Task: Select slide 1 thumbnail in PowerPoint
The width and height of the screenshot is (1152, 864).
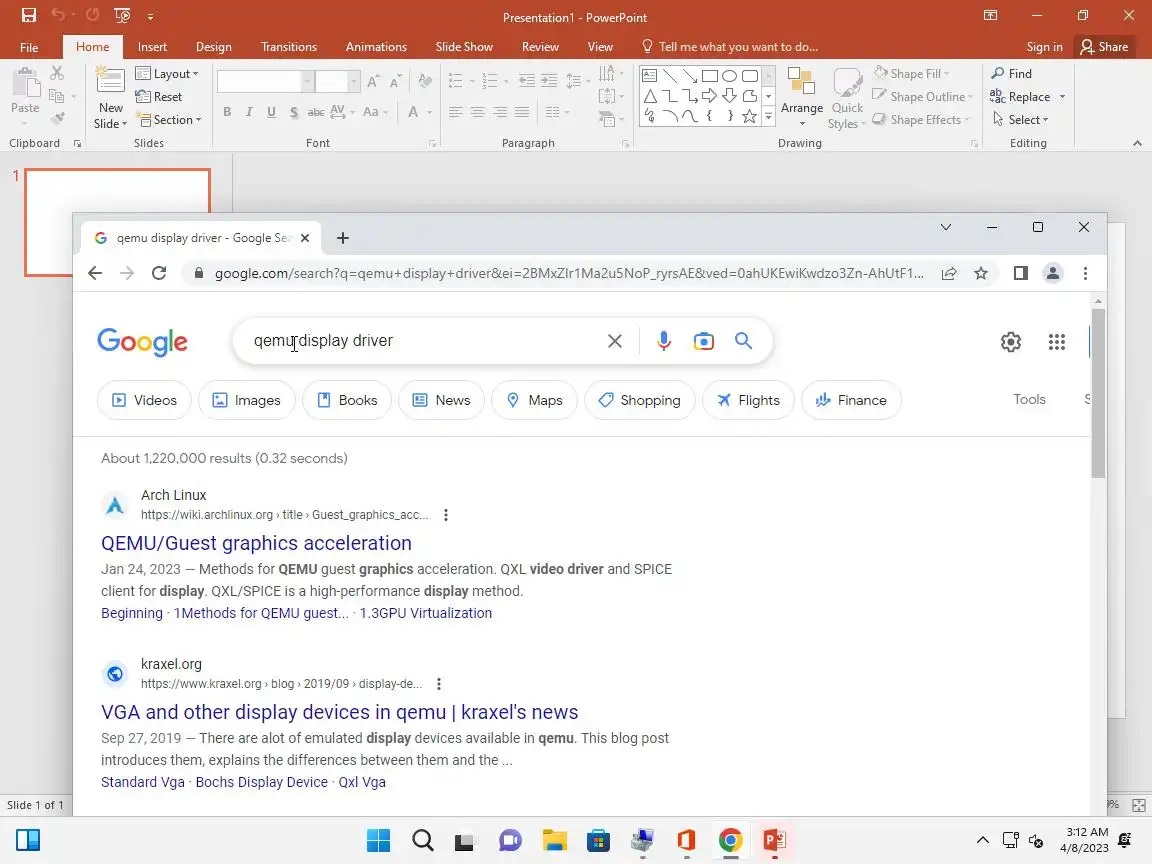Action: pyautogui.click(x=118, y=223)
